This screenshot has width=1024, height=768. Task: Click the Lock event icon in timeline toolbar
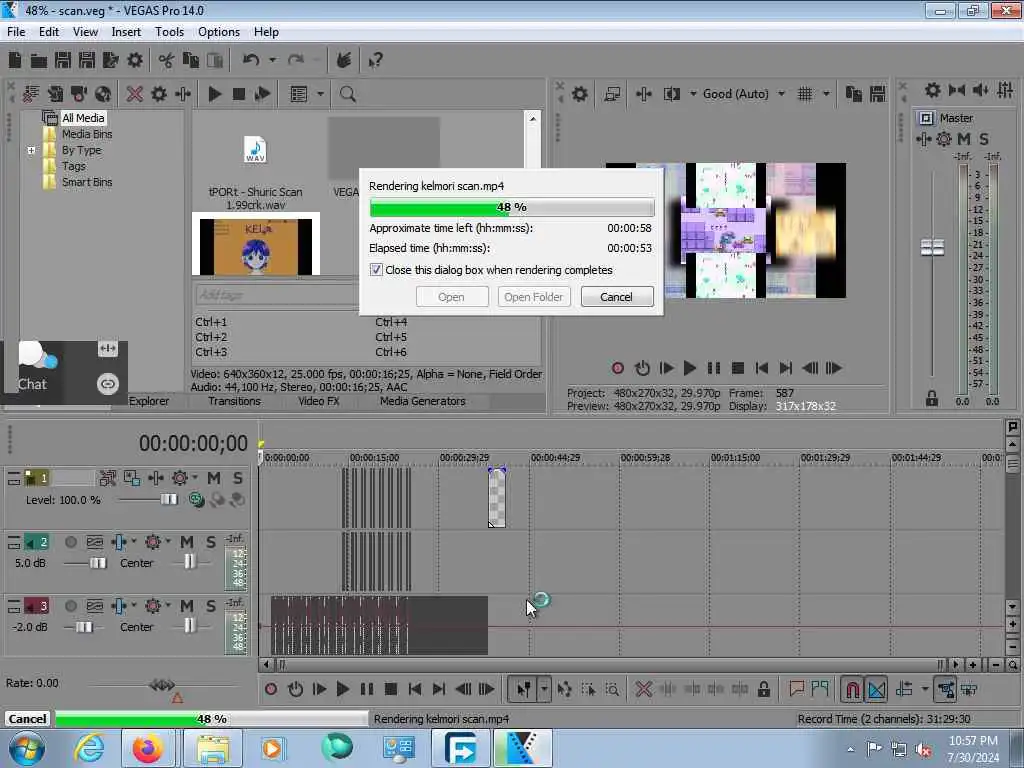click(x=763, y=689)
